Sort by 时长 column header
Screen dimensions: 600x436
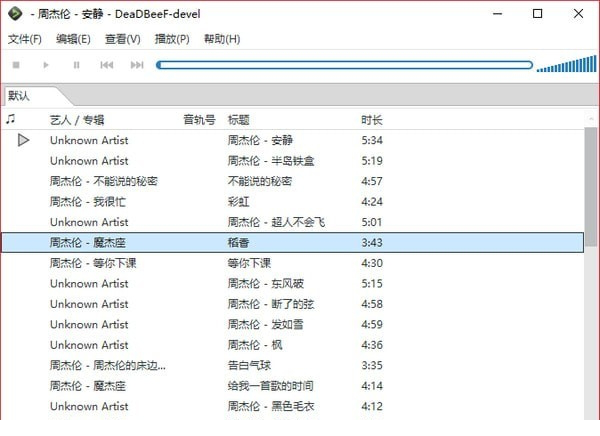(x=372, y=120)
